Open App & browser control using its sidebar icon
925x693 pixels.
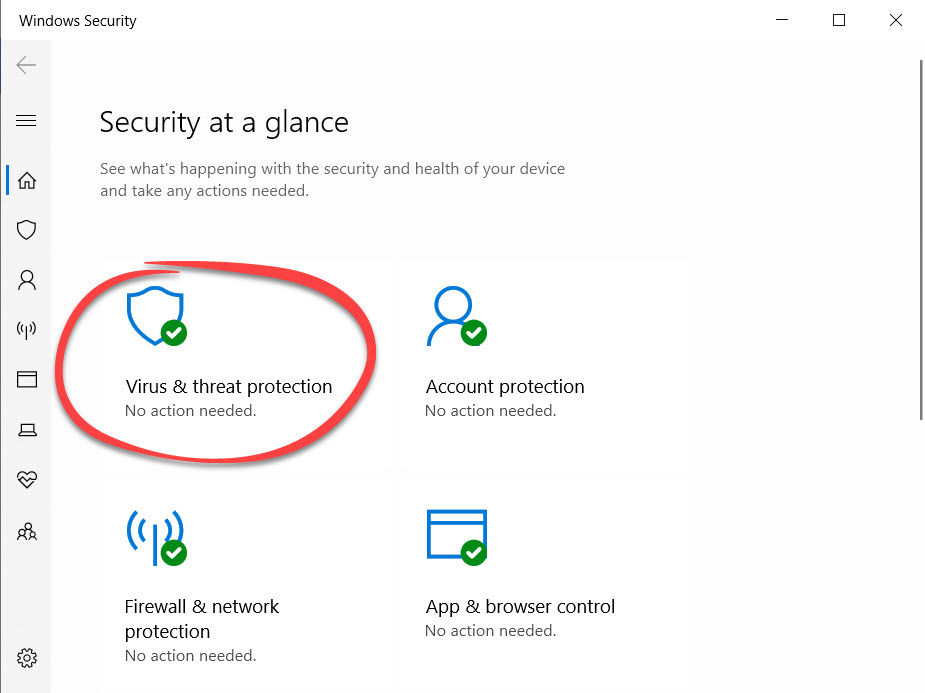pos(26,380)
